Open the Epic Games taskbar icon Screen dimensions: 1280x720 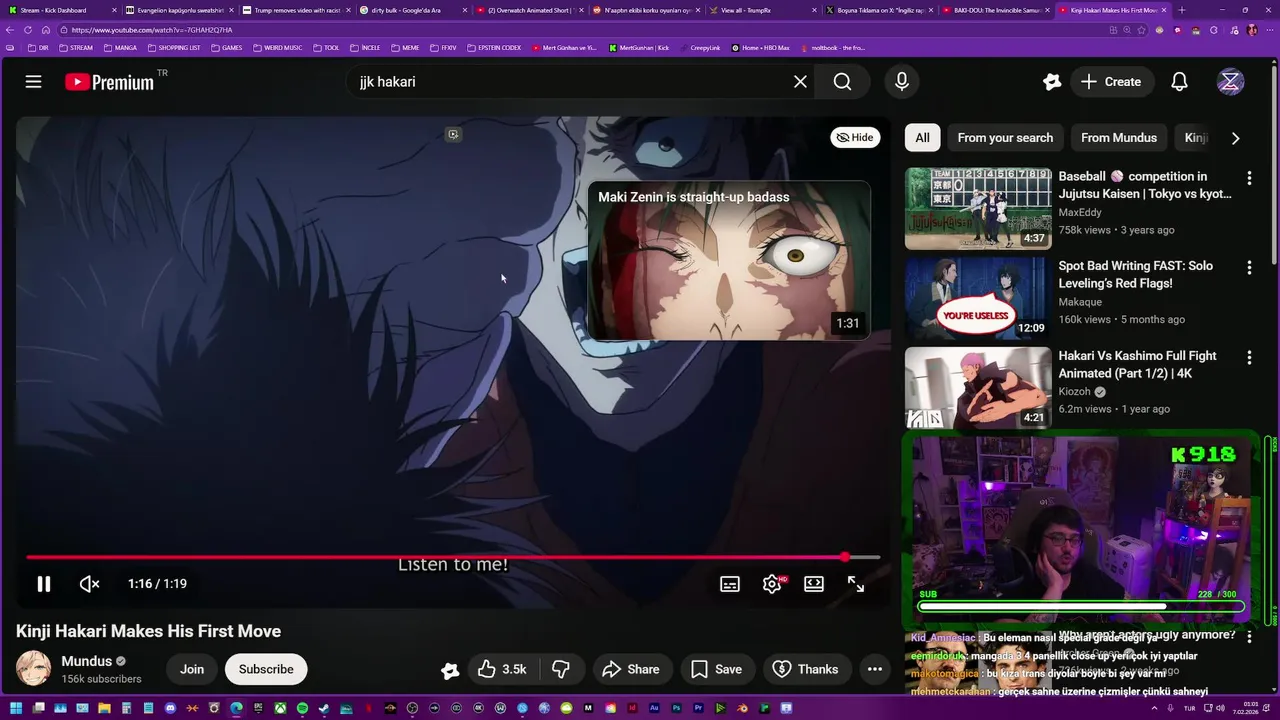pos(258,709)
